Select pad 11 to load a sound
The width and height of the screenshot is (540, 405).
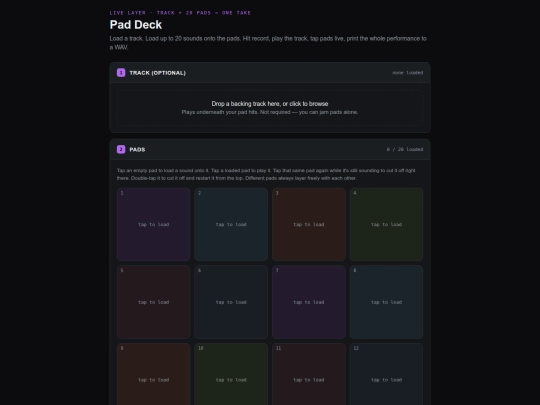pos(309,374)
